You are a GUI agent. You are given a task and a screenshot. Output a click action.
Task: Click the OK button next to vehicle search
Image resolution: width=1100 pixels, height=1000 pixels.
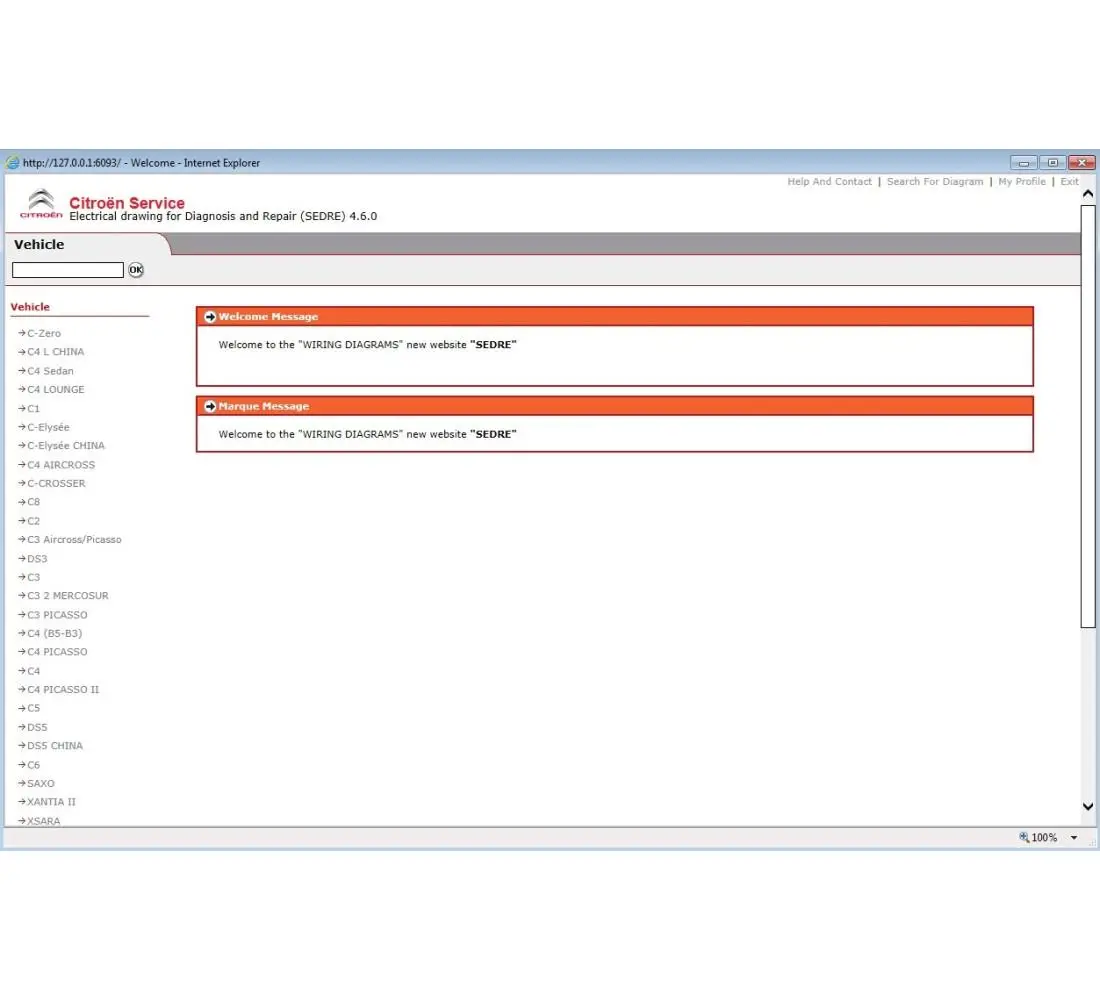pos(136,269)
